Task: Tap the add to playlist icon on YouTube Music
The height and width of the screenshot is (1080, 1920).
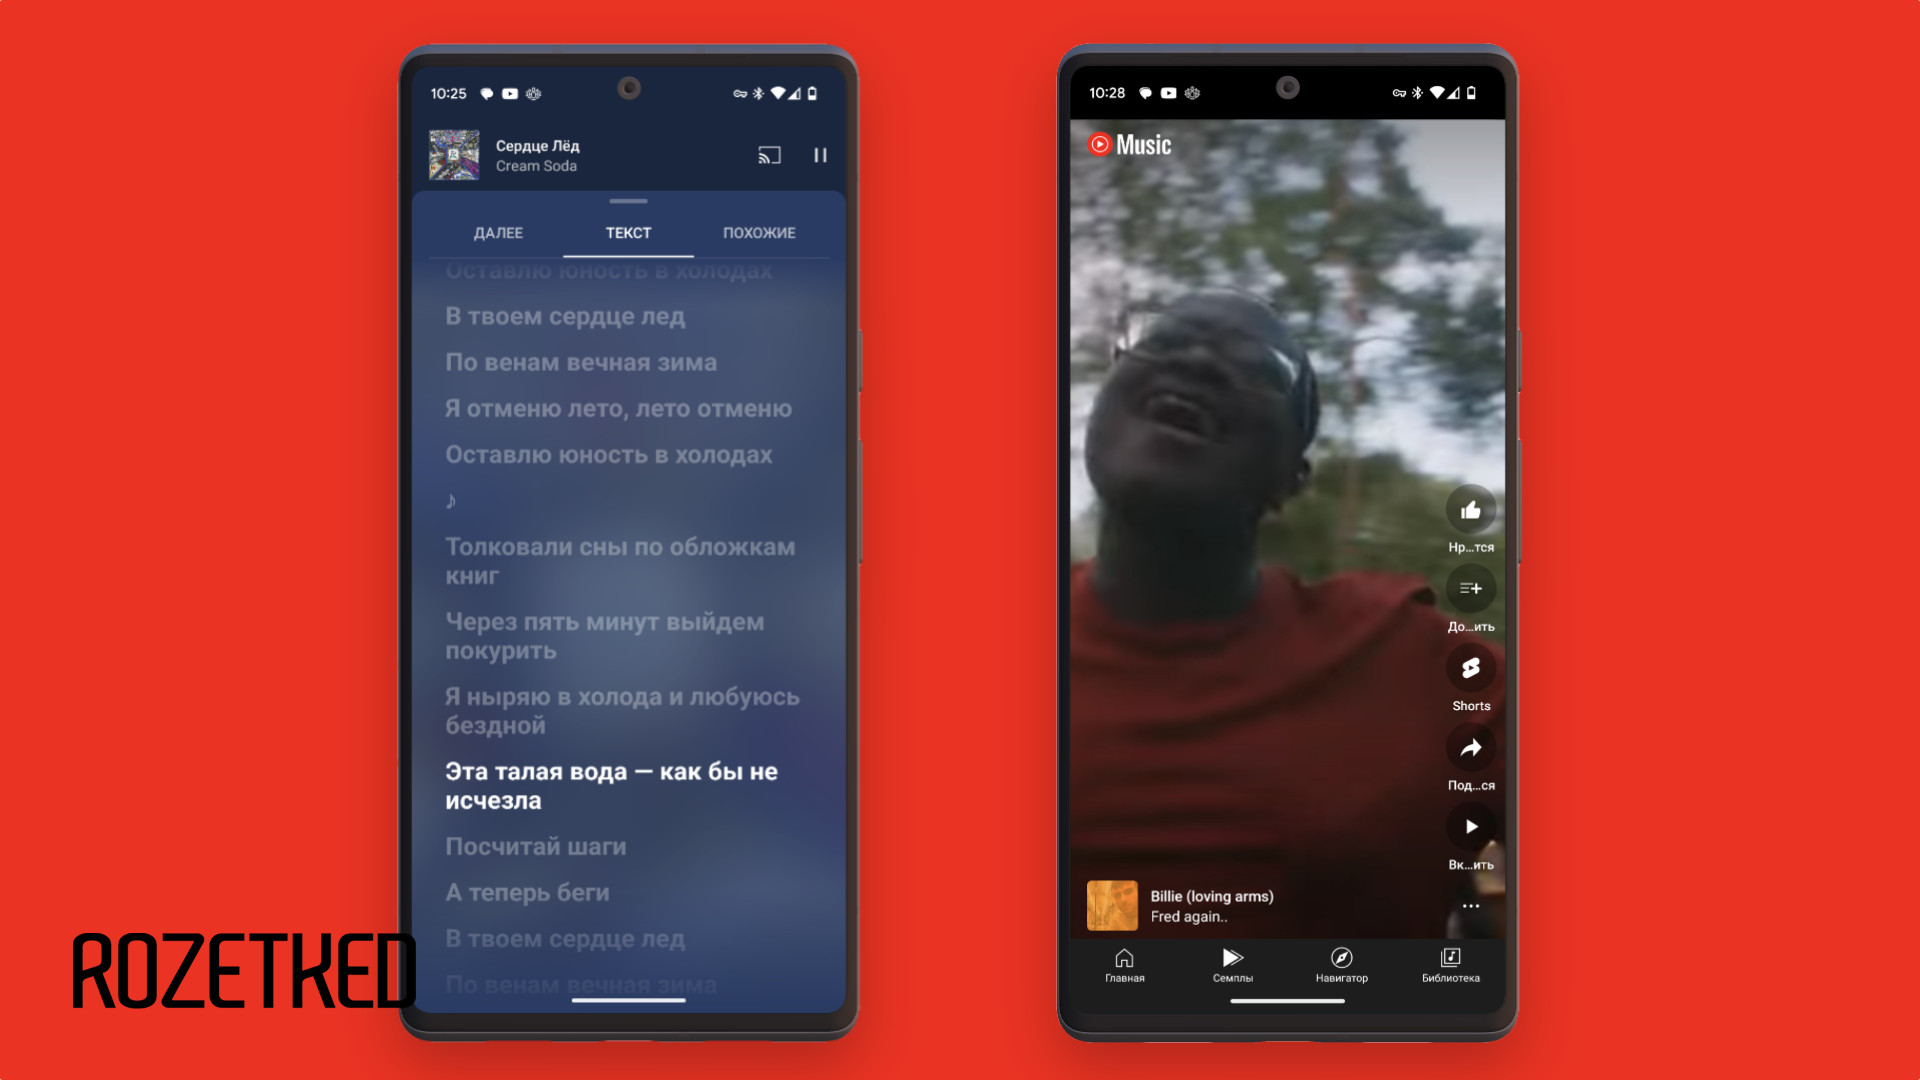Action: (1469, 588)
